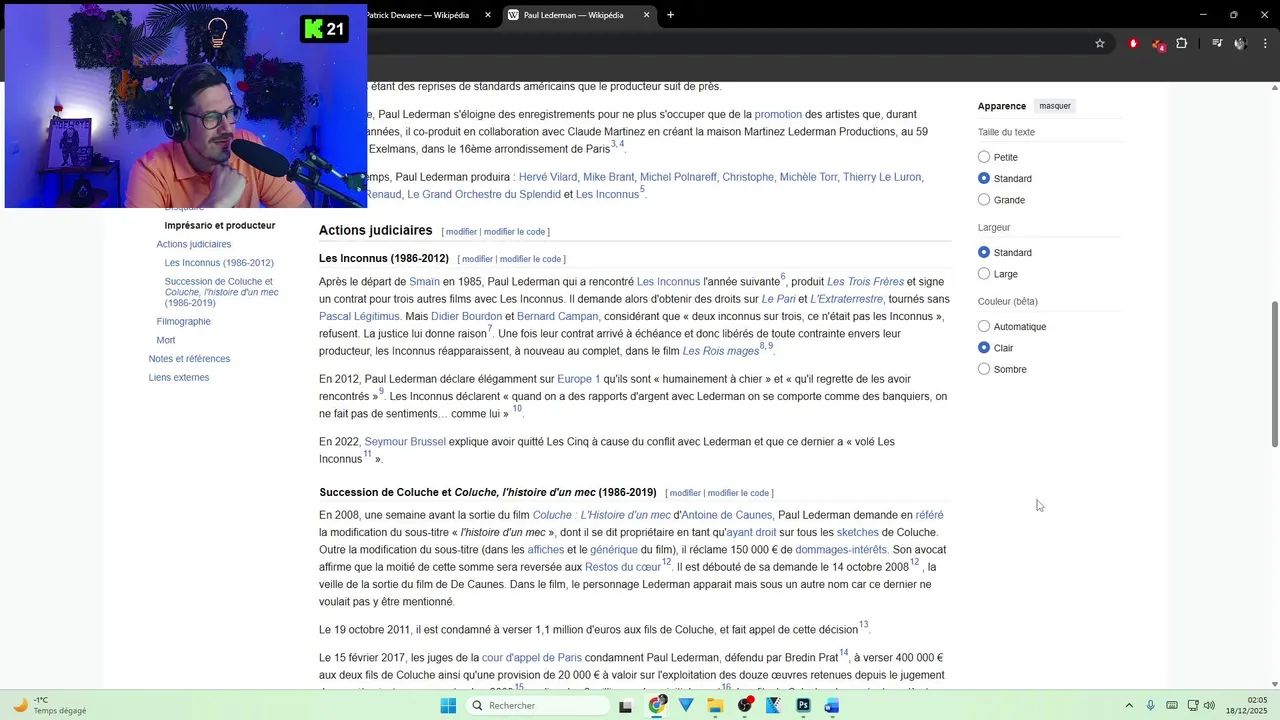Jump to Les Inconnus (1986-2012) in the sidebar
Screen dimensions: 1280x720
[219, 263]
